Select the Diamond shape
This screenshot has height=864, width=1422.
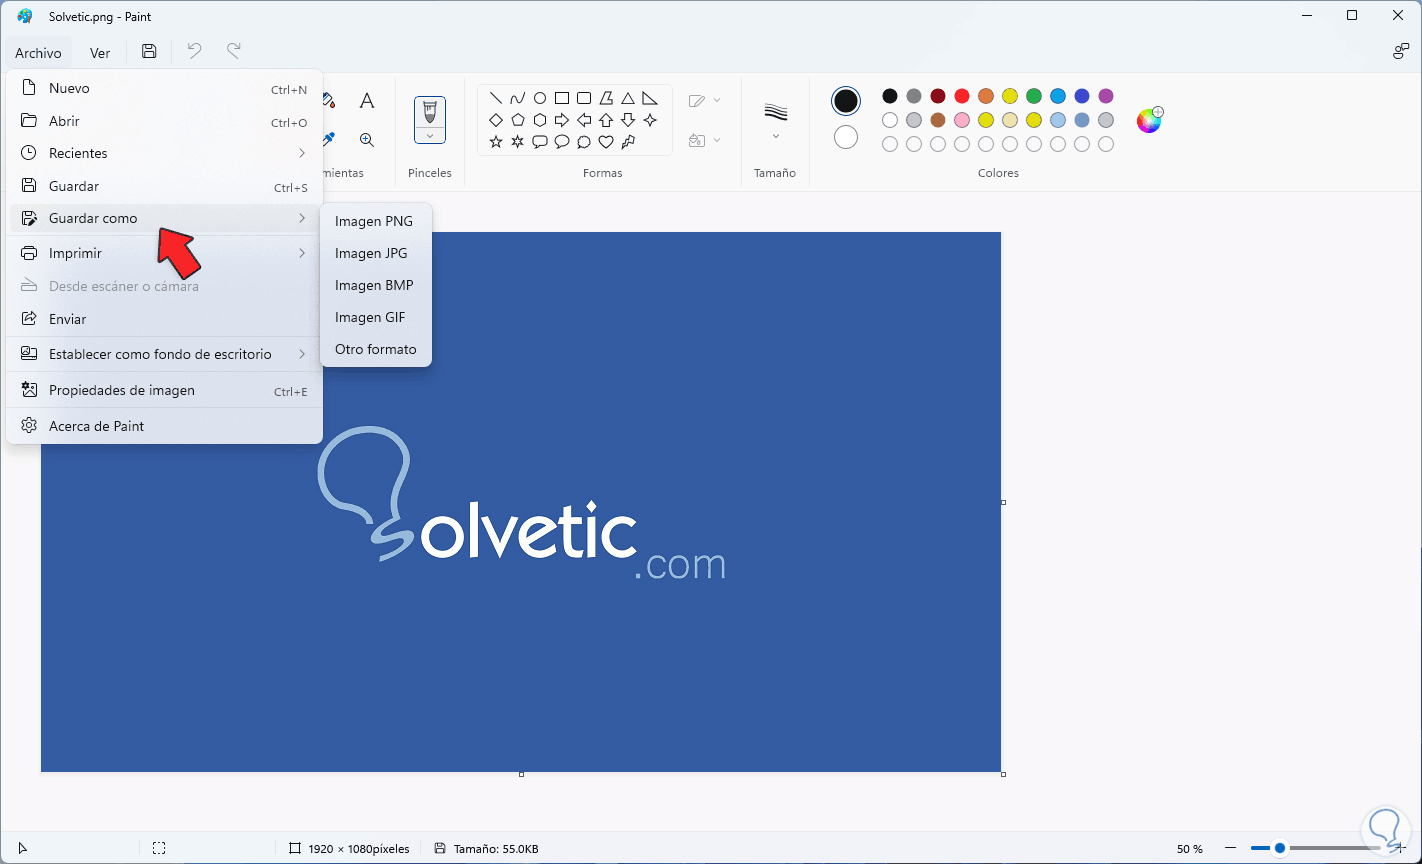496,120
